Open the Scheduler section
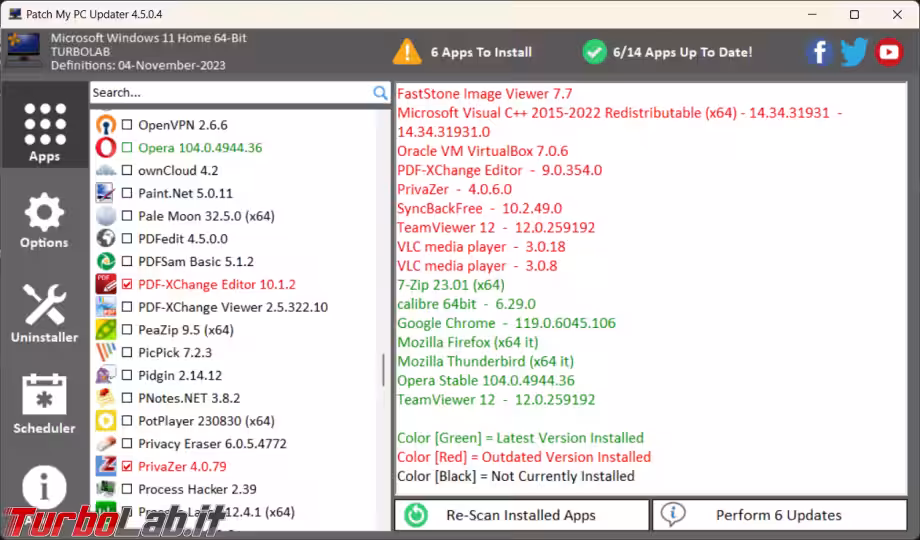Viewport: 920px width, 540px height. point(44,404)
